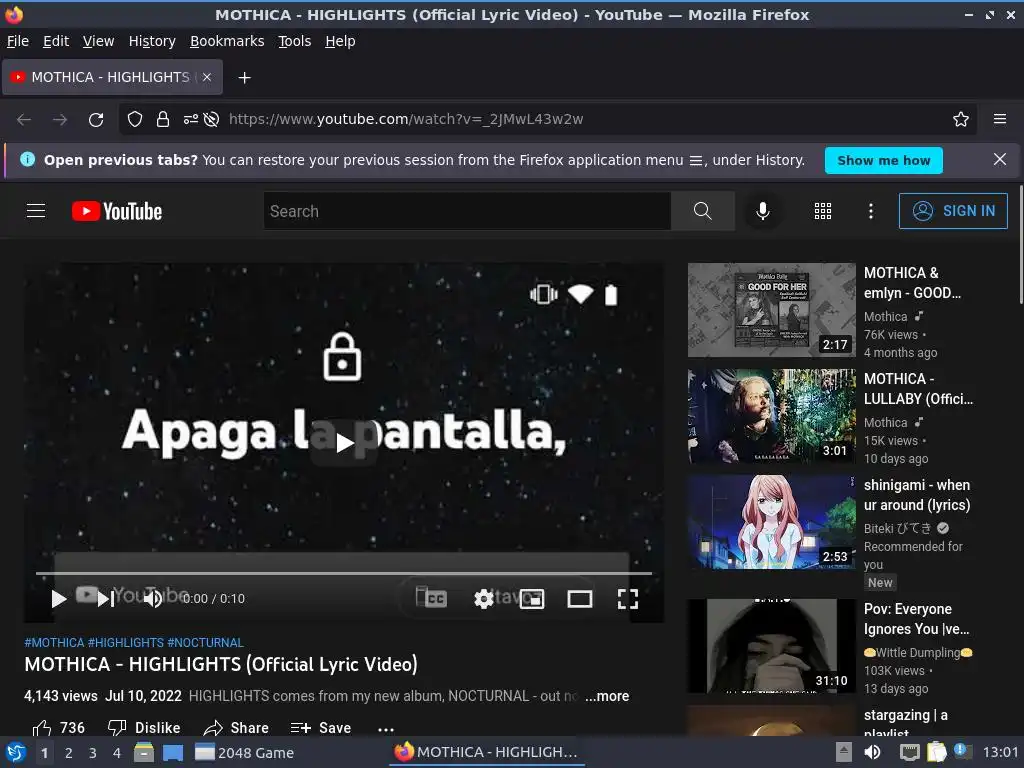Type in the YouTube Search field
The width and height of the screenshot is (1024, 768).
pyautogui.click(x=467, y=211)
